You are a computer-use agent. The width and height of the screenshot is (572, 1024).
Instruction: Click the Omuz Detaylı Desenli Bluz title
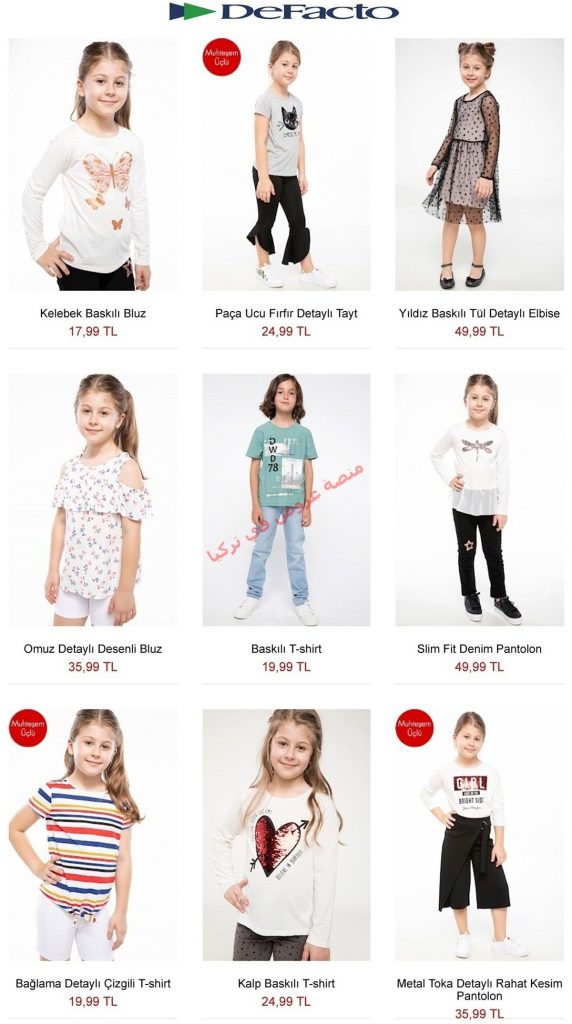point(93,649)
